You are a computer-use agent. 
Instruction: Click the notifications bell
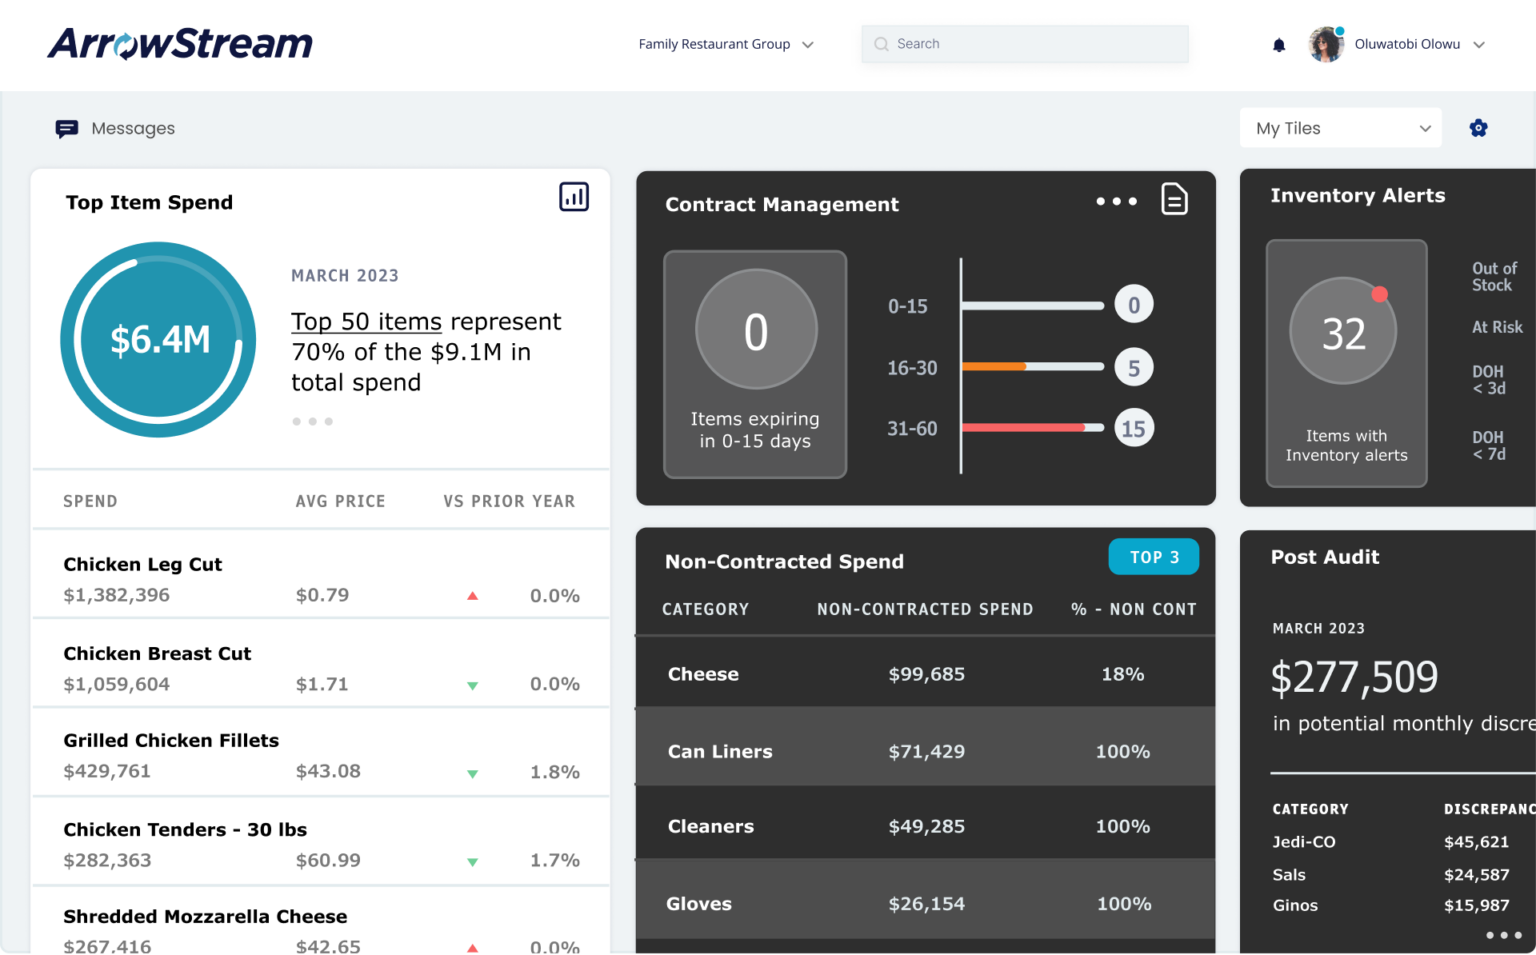pyautogui.click(x=1278, y=44)
